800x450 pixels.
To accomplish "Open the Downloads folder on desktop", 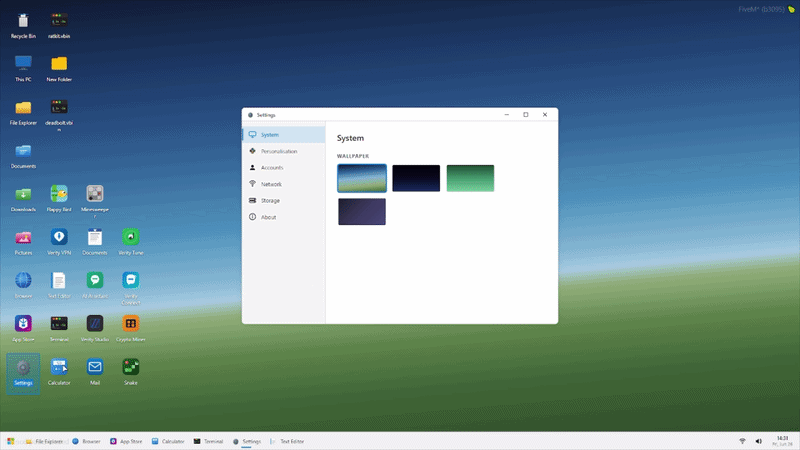I will pos(23,199).
